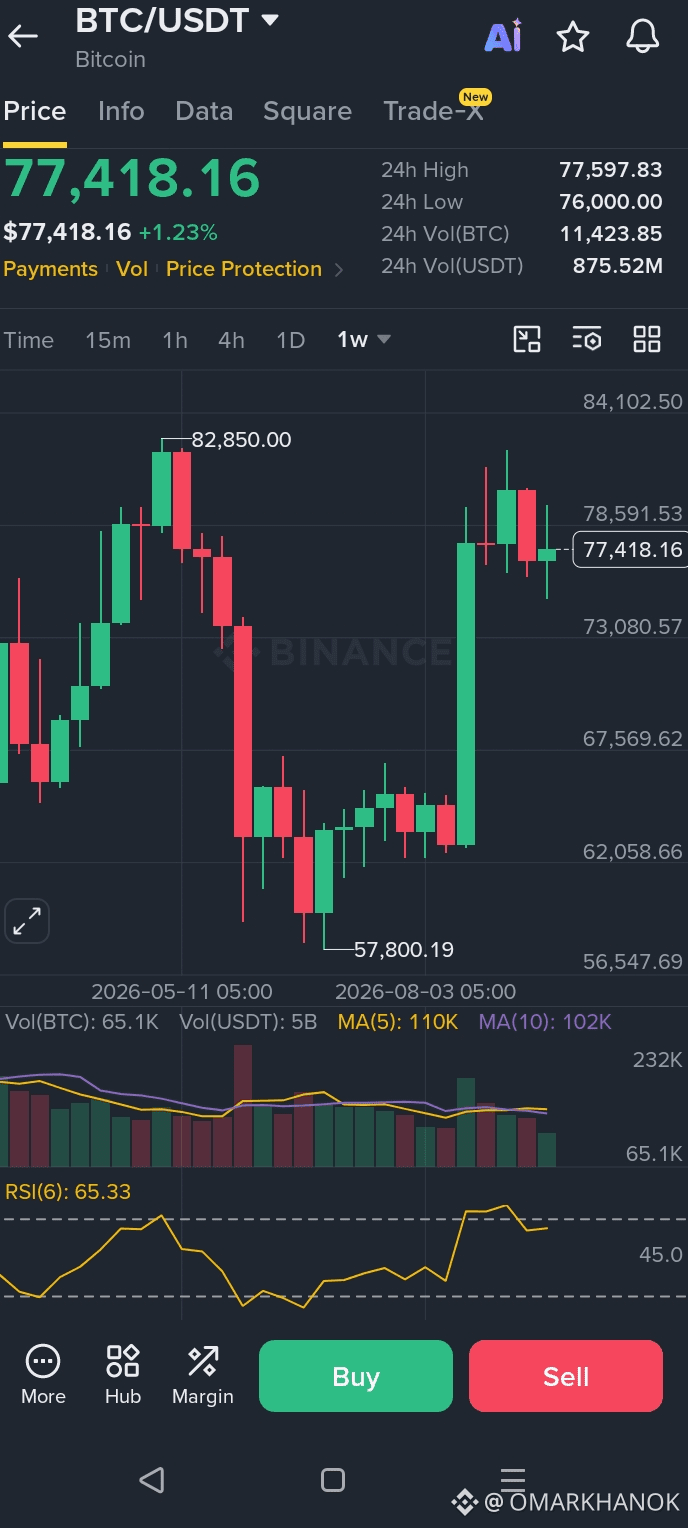Switch to the Info tab
The height and width of the screenshot is (1528, 688).
[121, 111]
